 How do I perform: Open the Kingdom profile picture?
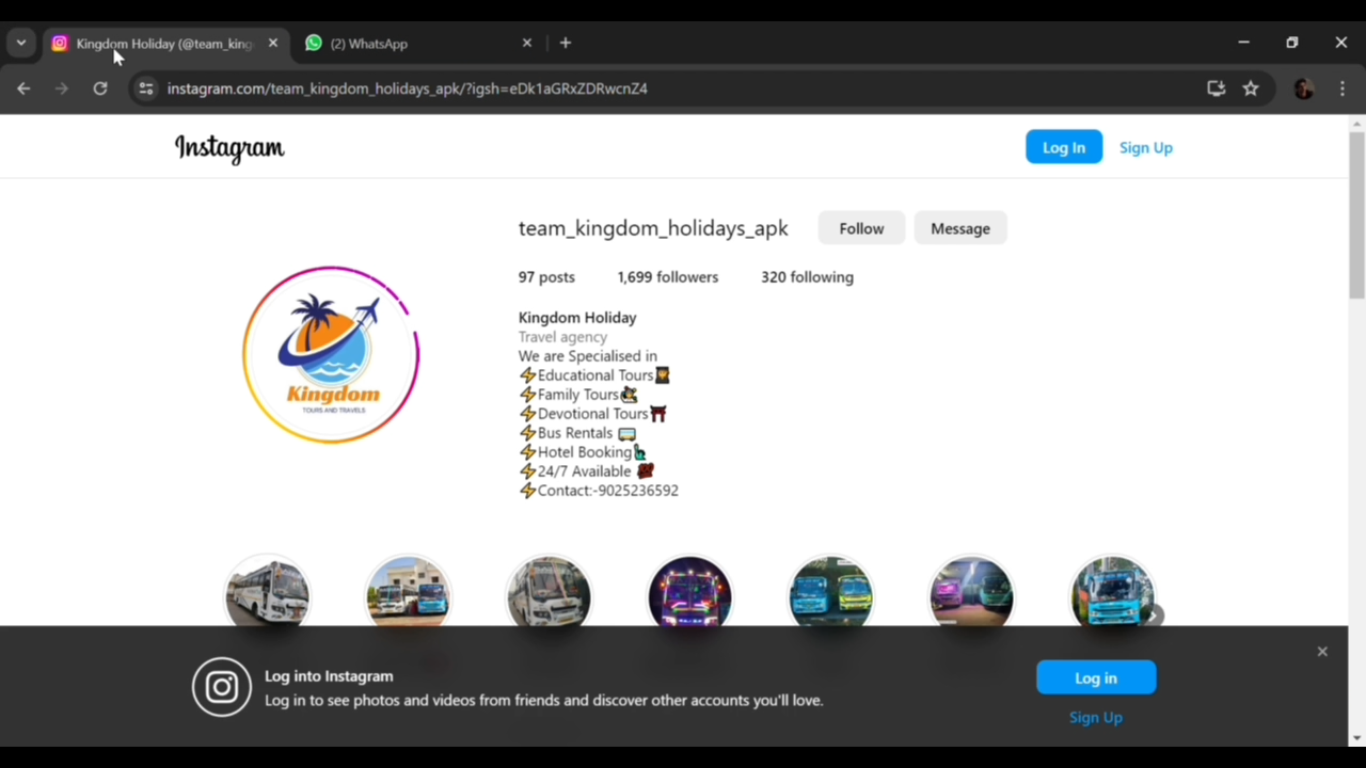pos(331,355)
